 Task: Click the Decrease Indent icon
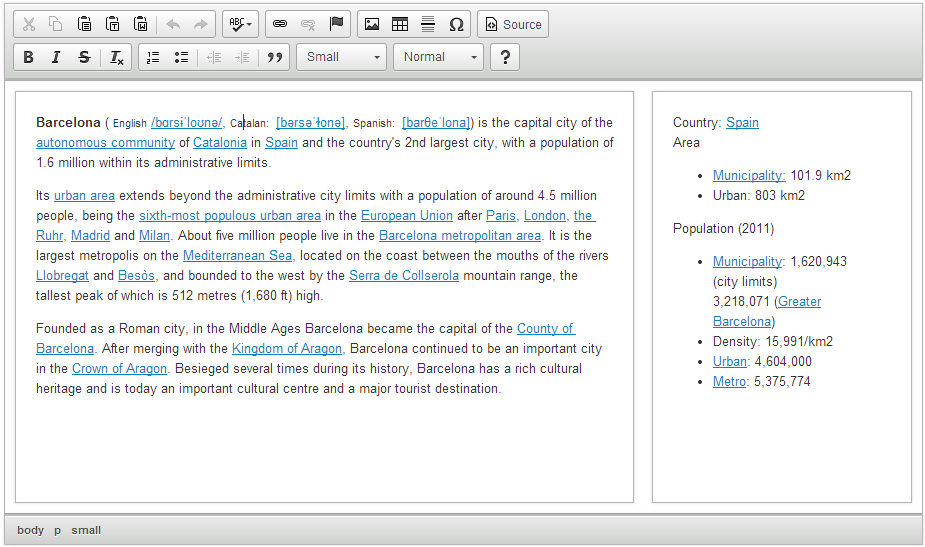(214, 57)
